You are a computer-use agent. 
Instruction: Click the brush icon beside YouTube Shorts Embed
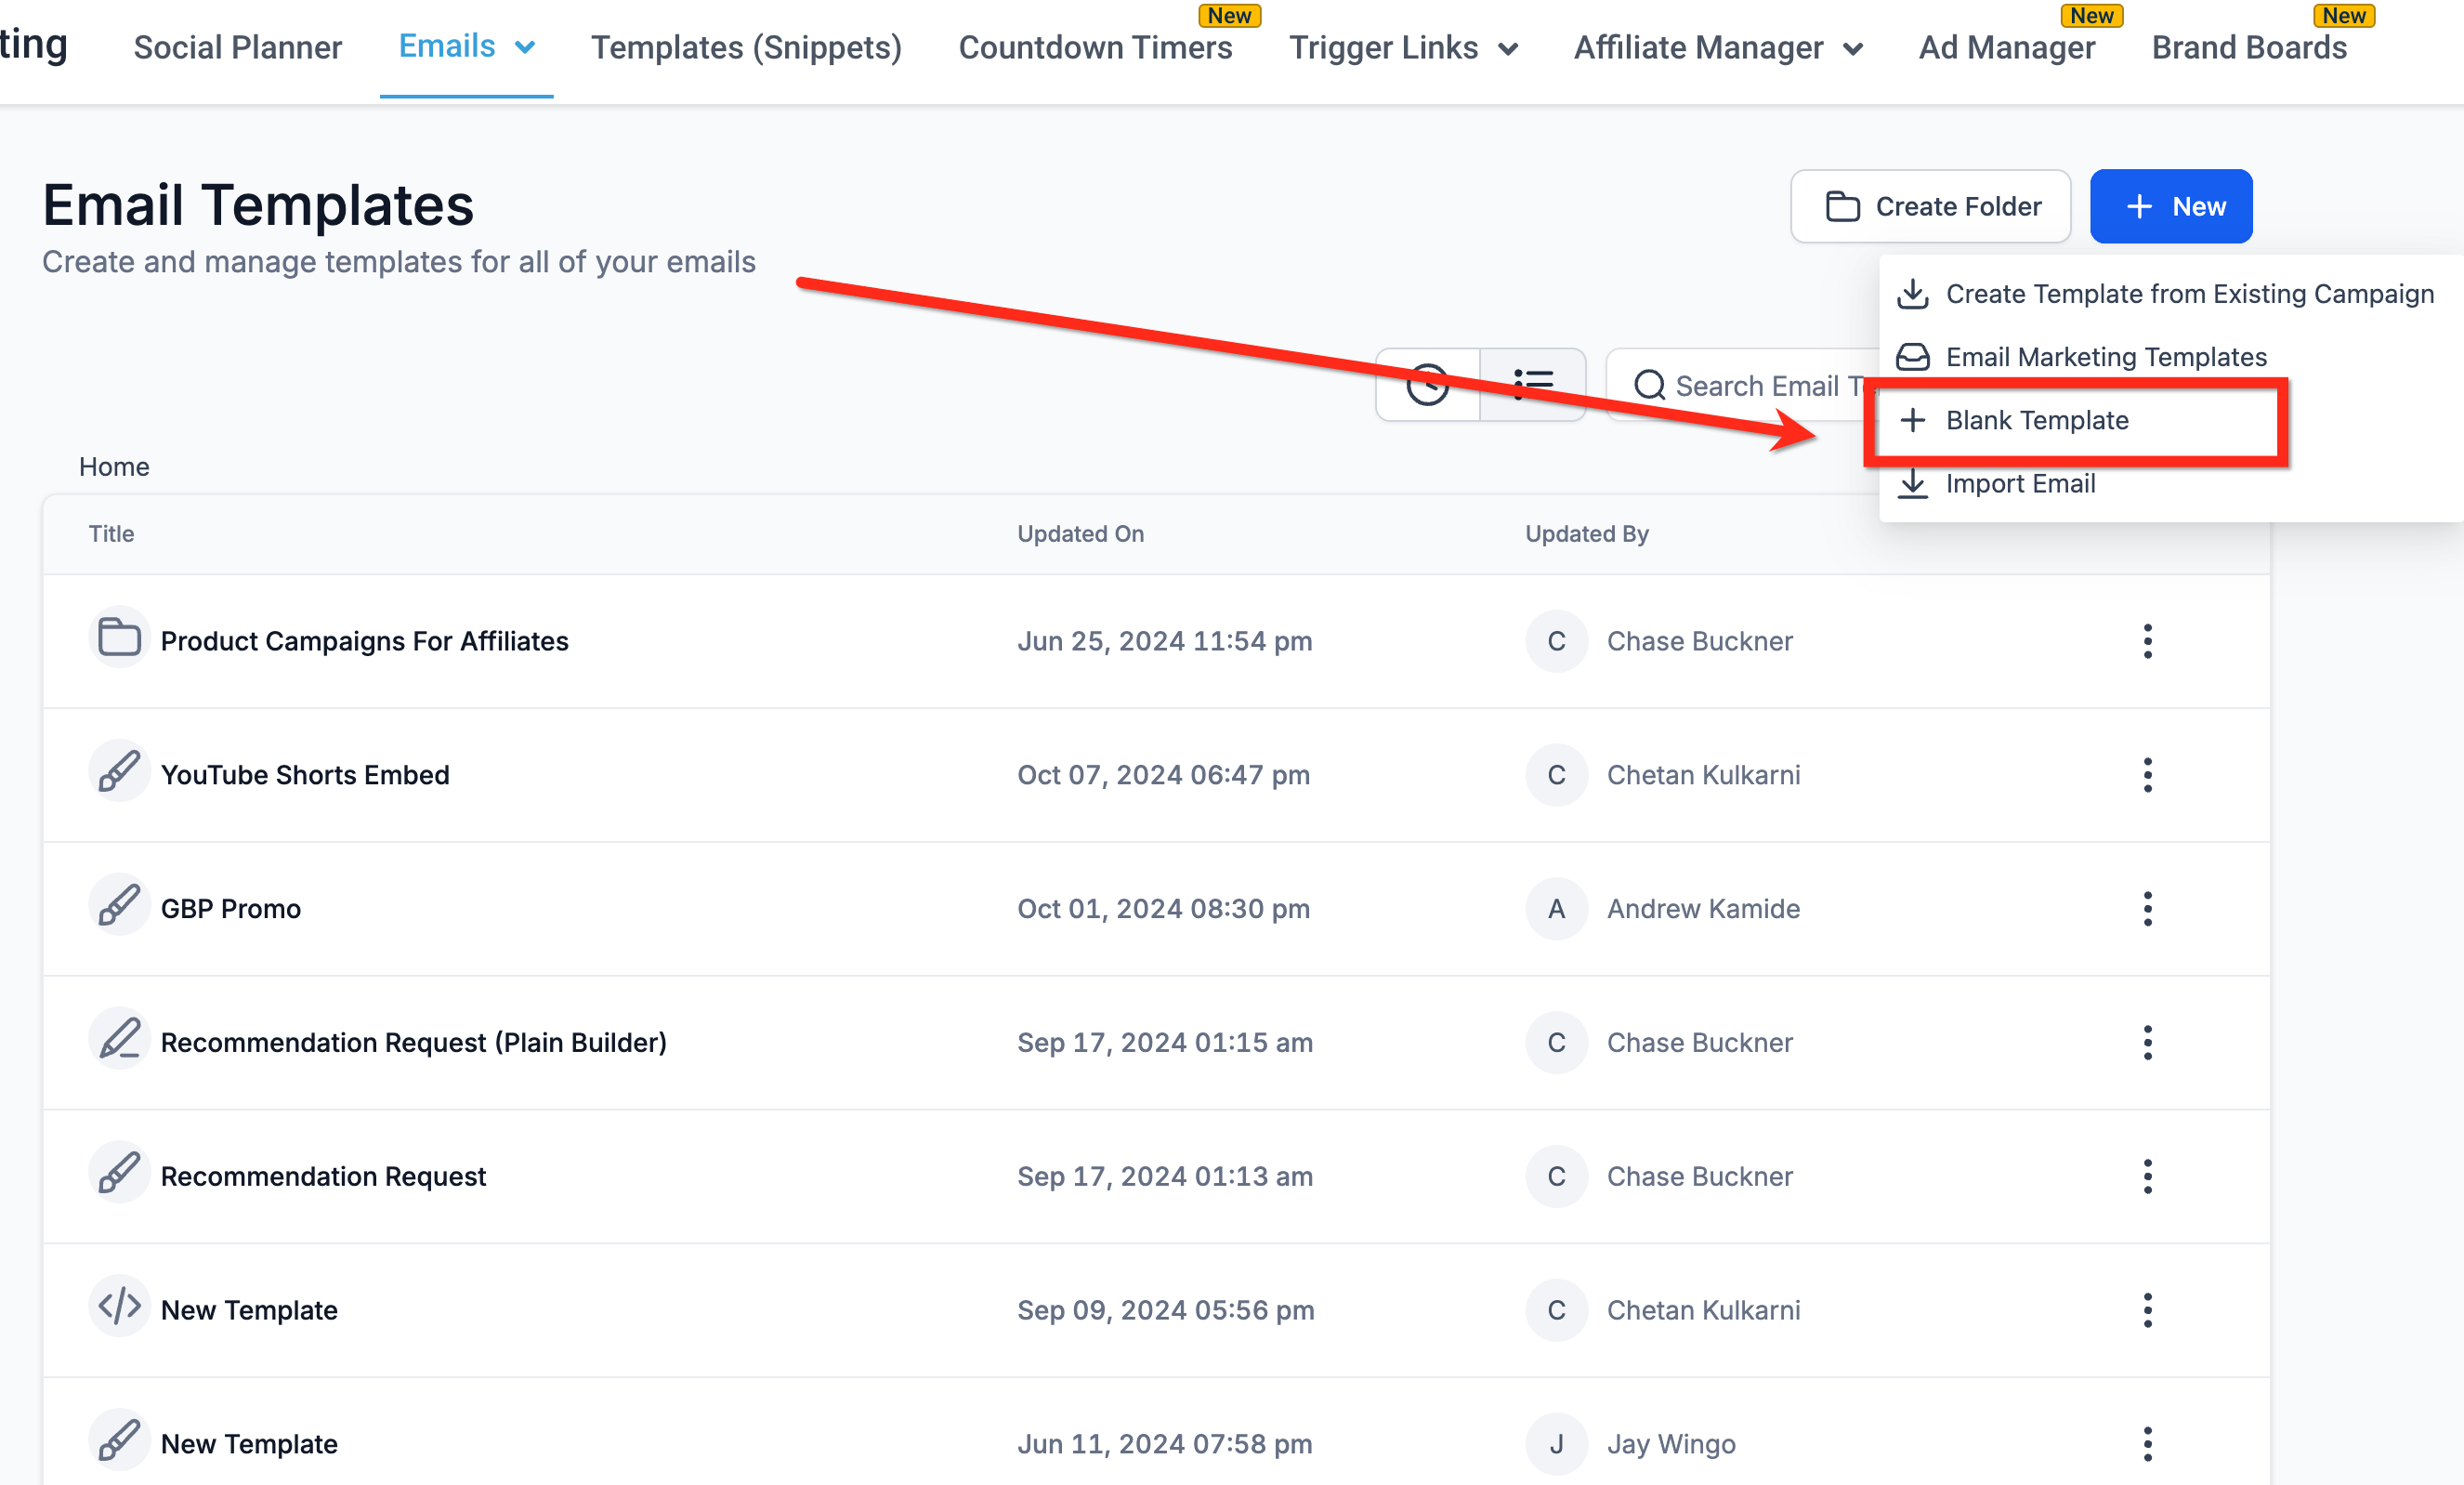pos(119,772)
